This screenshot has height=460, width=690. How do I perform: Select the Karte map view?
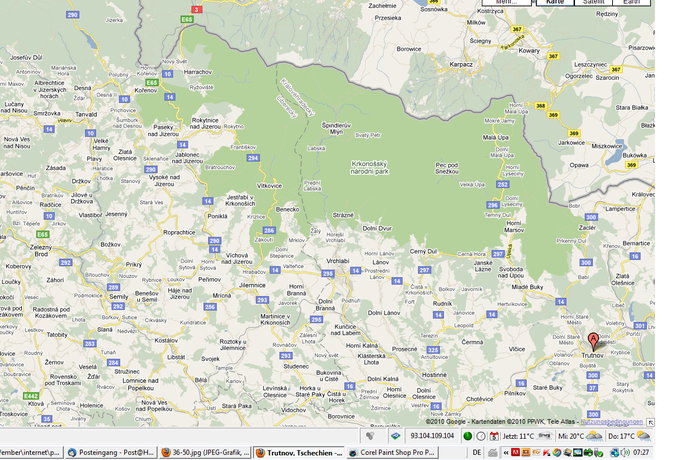[555, 3]
